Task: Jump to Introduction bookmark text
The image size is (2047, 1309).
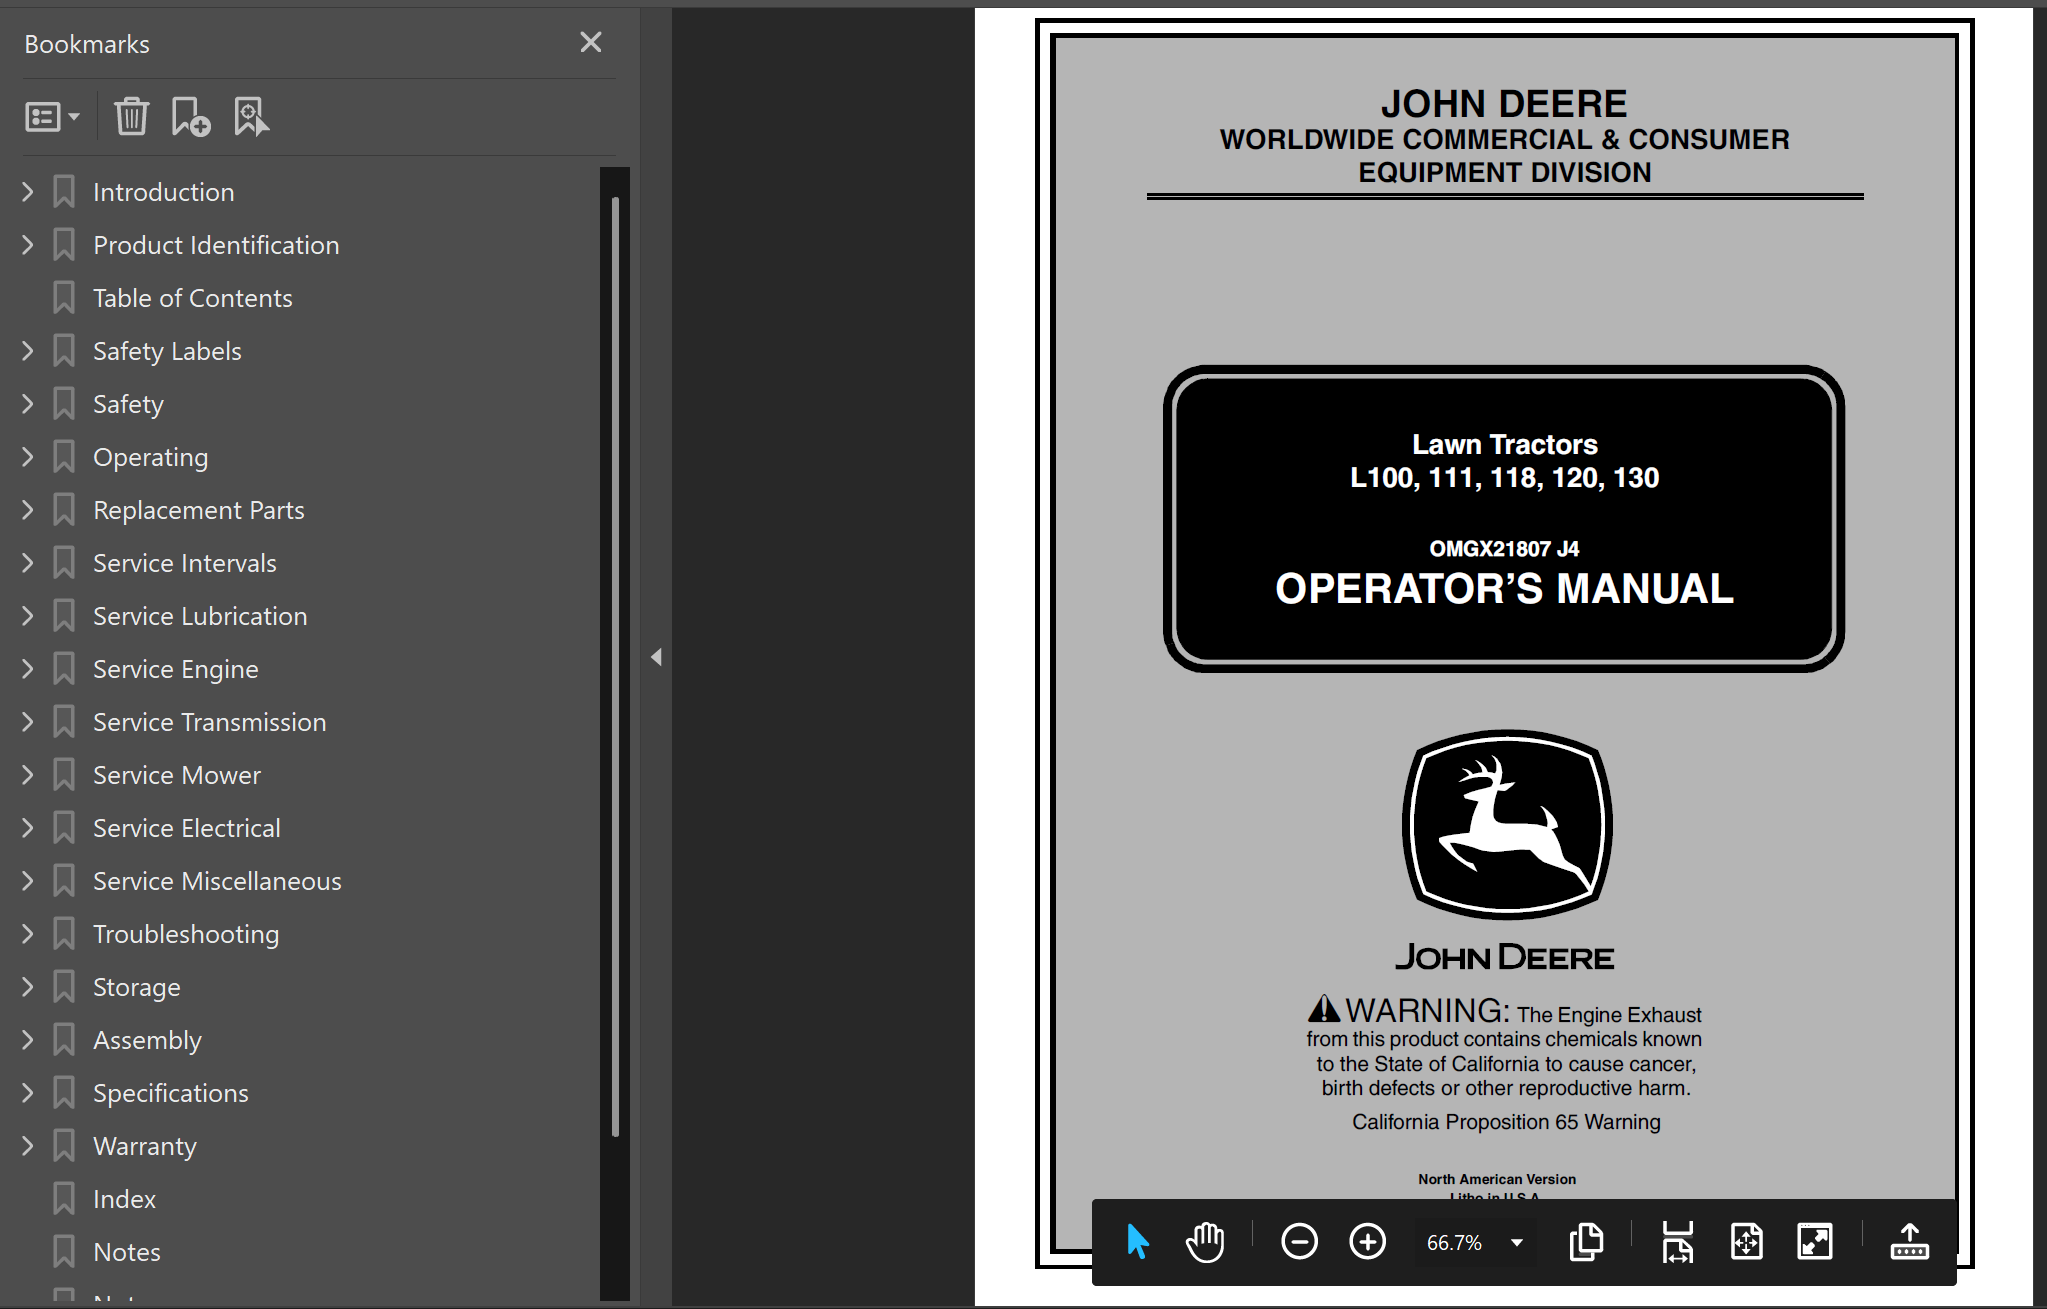Action: point(163,192)
